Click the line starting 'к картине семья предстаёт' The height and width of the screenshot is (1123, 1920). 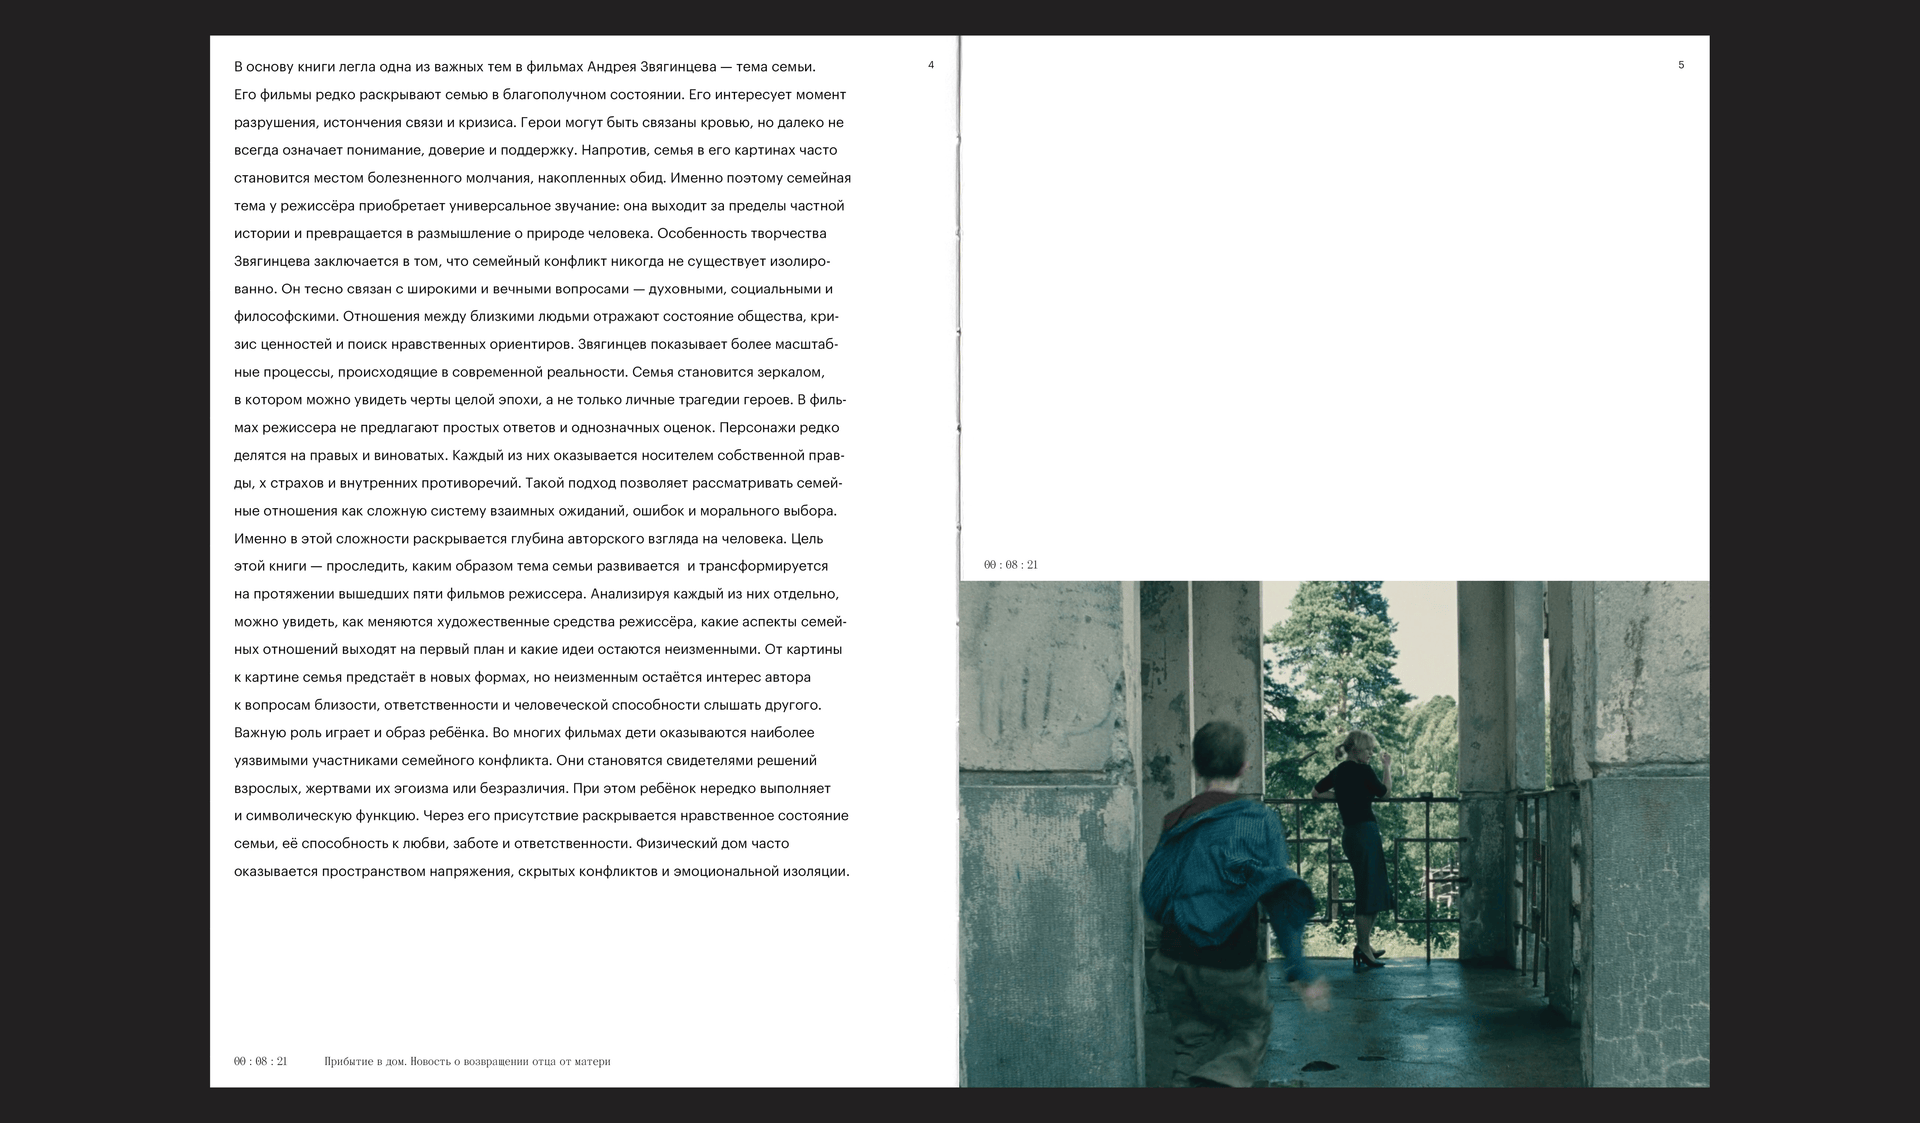(523, 677)
